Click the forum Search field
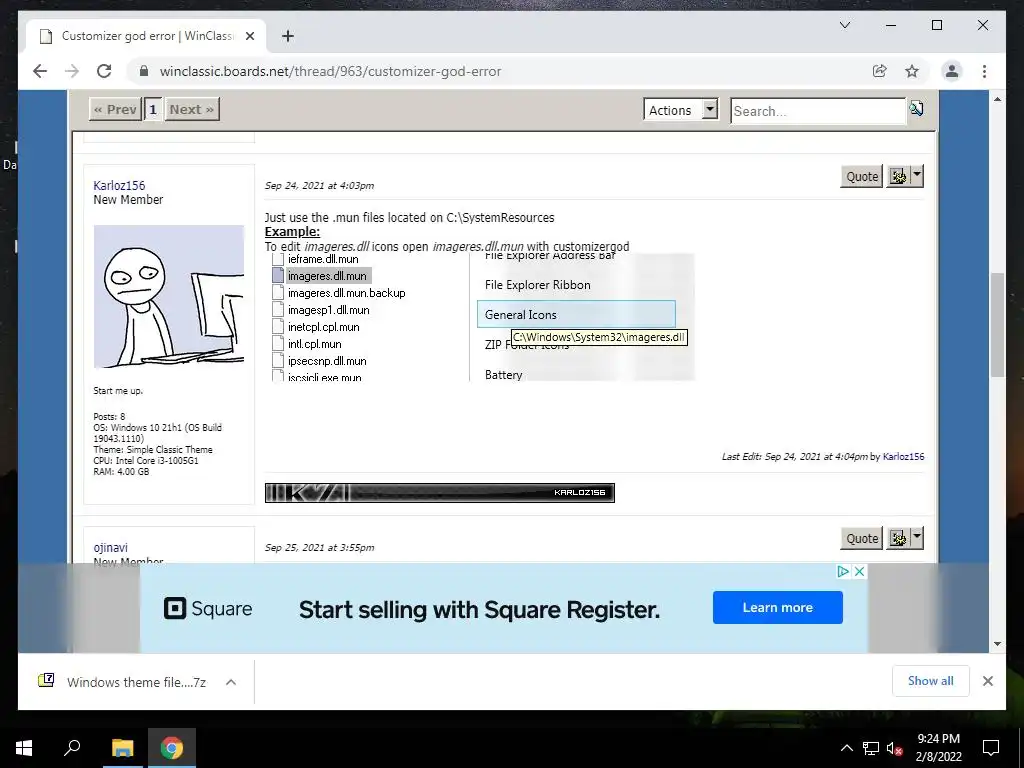1024x768 pixels. click(x=818, y=111)
